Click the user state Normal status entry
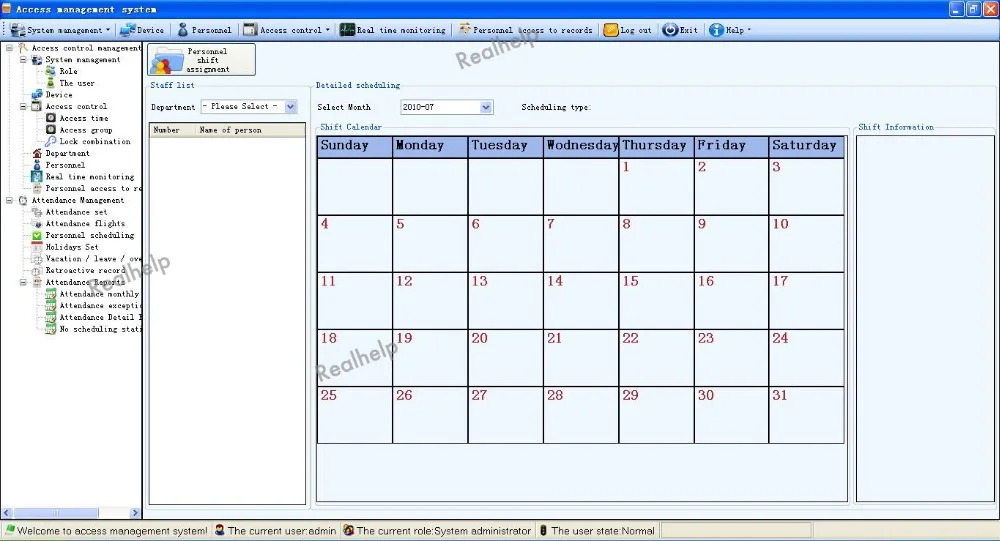The image size is (1000, 541). tap(597, 530)
